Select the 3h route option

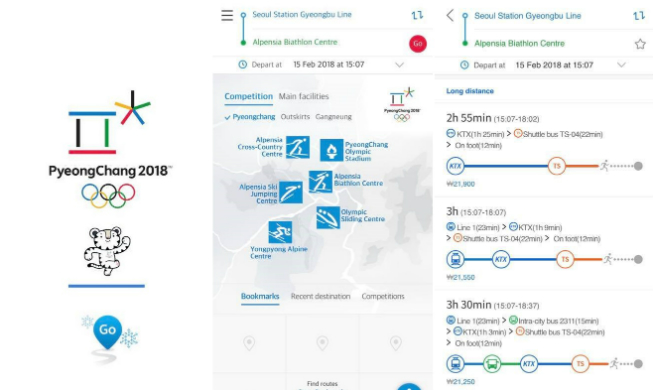click(544, 244)
